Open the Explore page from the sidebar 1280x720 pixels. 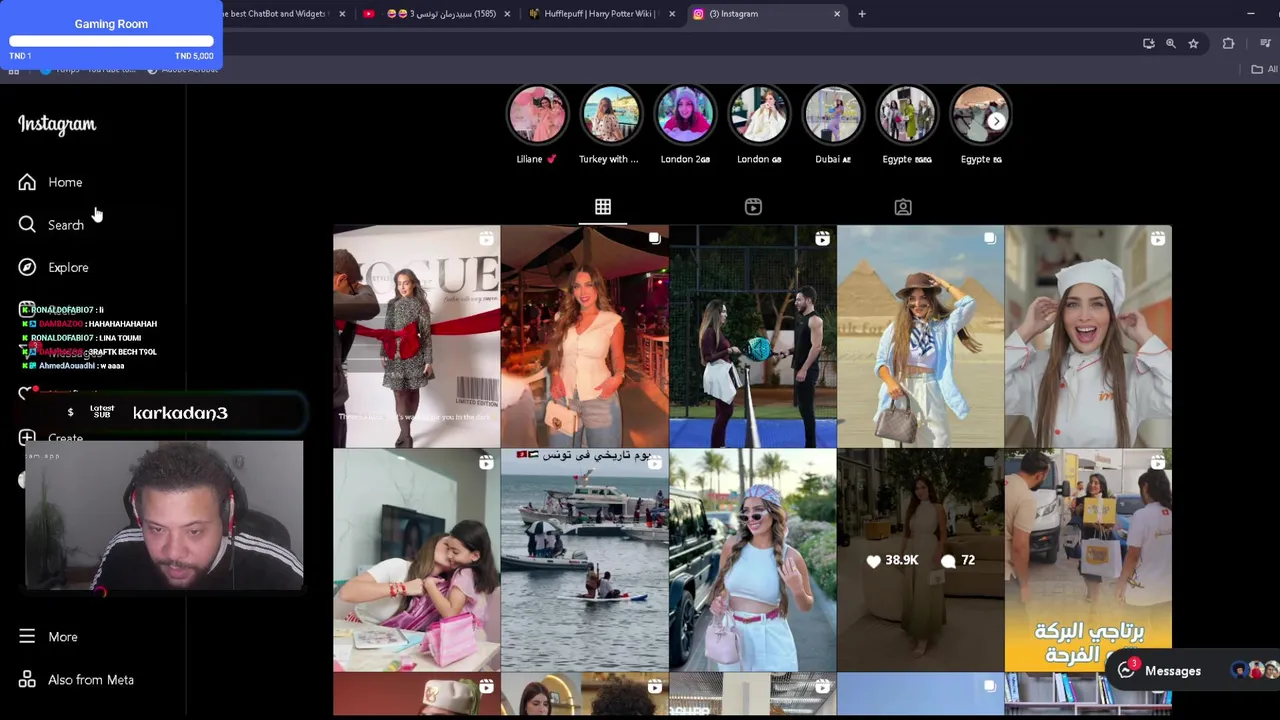click(53, 267)
